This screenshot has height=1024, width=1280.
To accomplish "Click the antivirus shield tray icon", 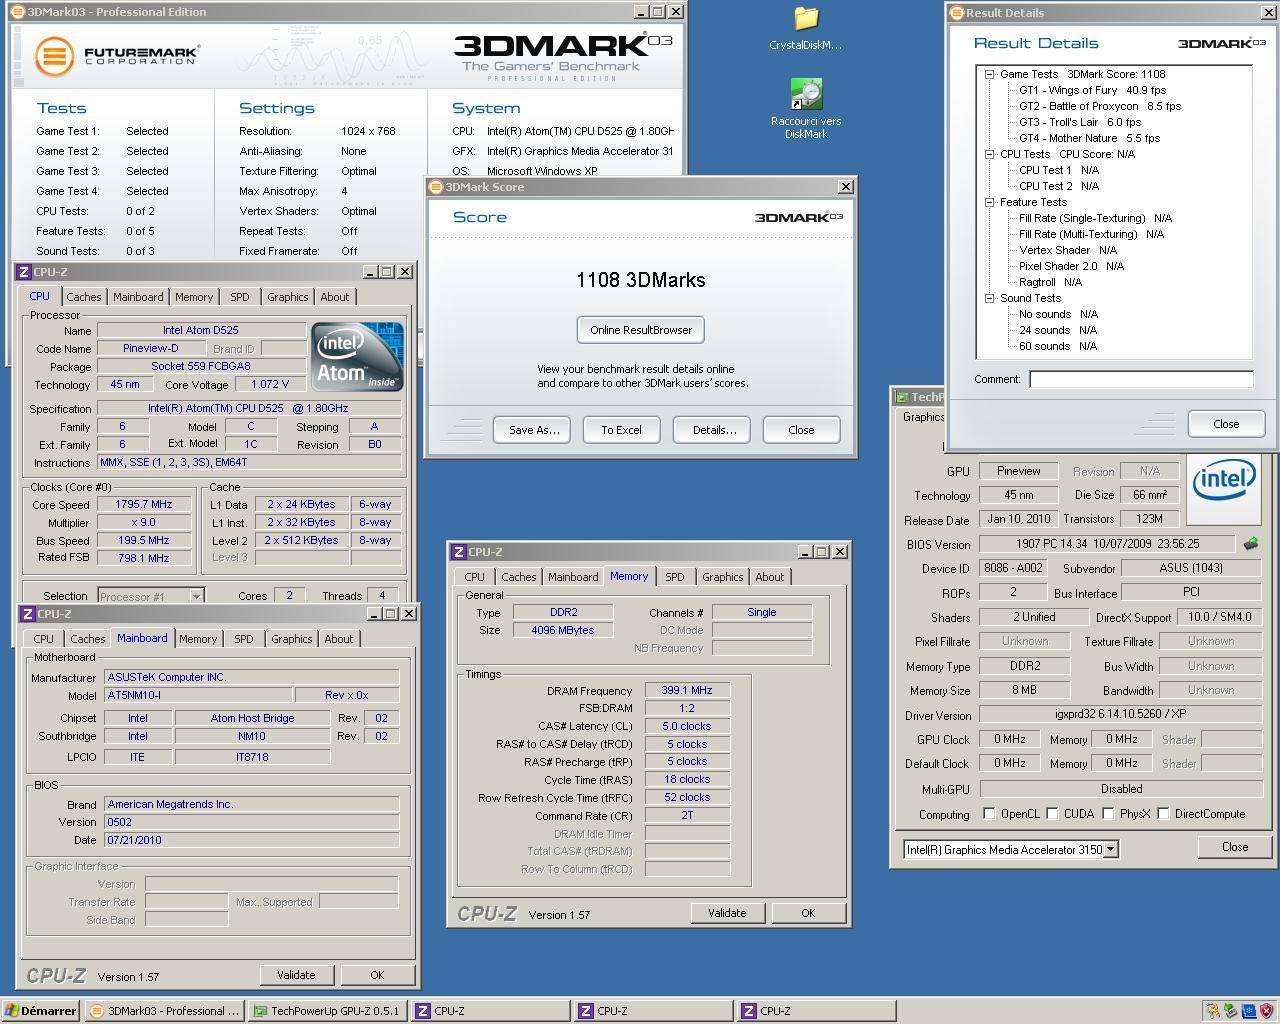I will [x=1265, y=1011].
